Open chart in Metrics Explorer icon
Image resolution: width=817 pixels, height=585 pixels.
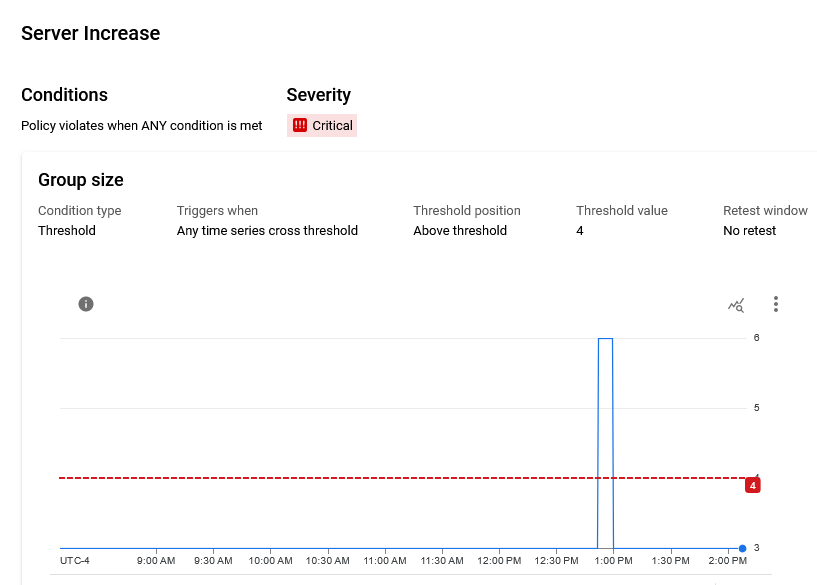(736, 305)
